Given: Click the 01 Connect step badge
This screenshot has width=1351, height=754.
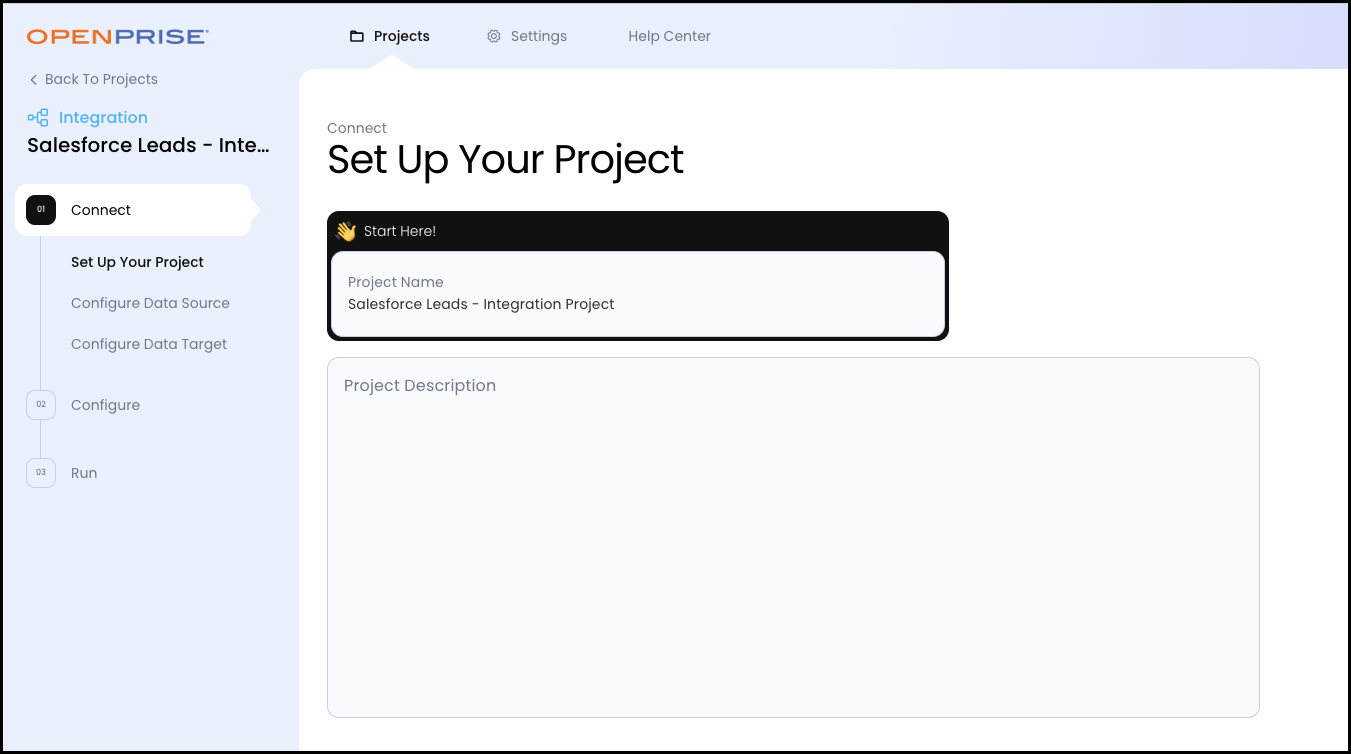Looking at the screenshot, I should point(41,210).
